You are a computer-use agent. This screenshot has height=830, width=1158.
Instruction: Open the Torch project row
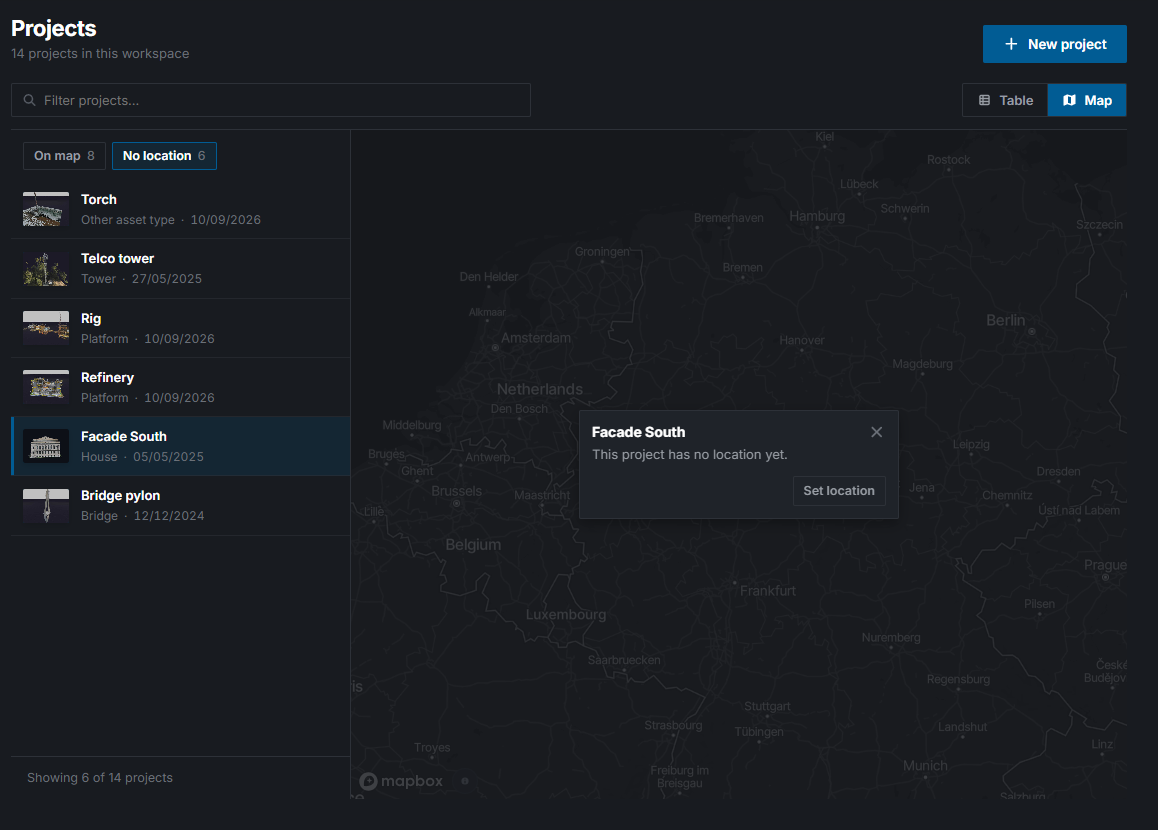pyautogui.click(x=180, y=210)
